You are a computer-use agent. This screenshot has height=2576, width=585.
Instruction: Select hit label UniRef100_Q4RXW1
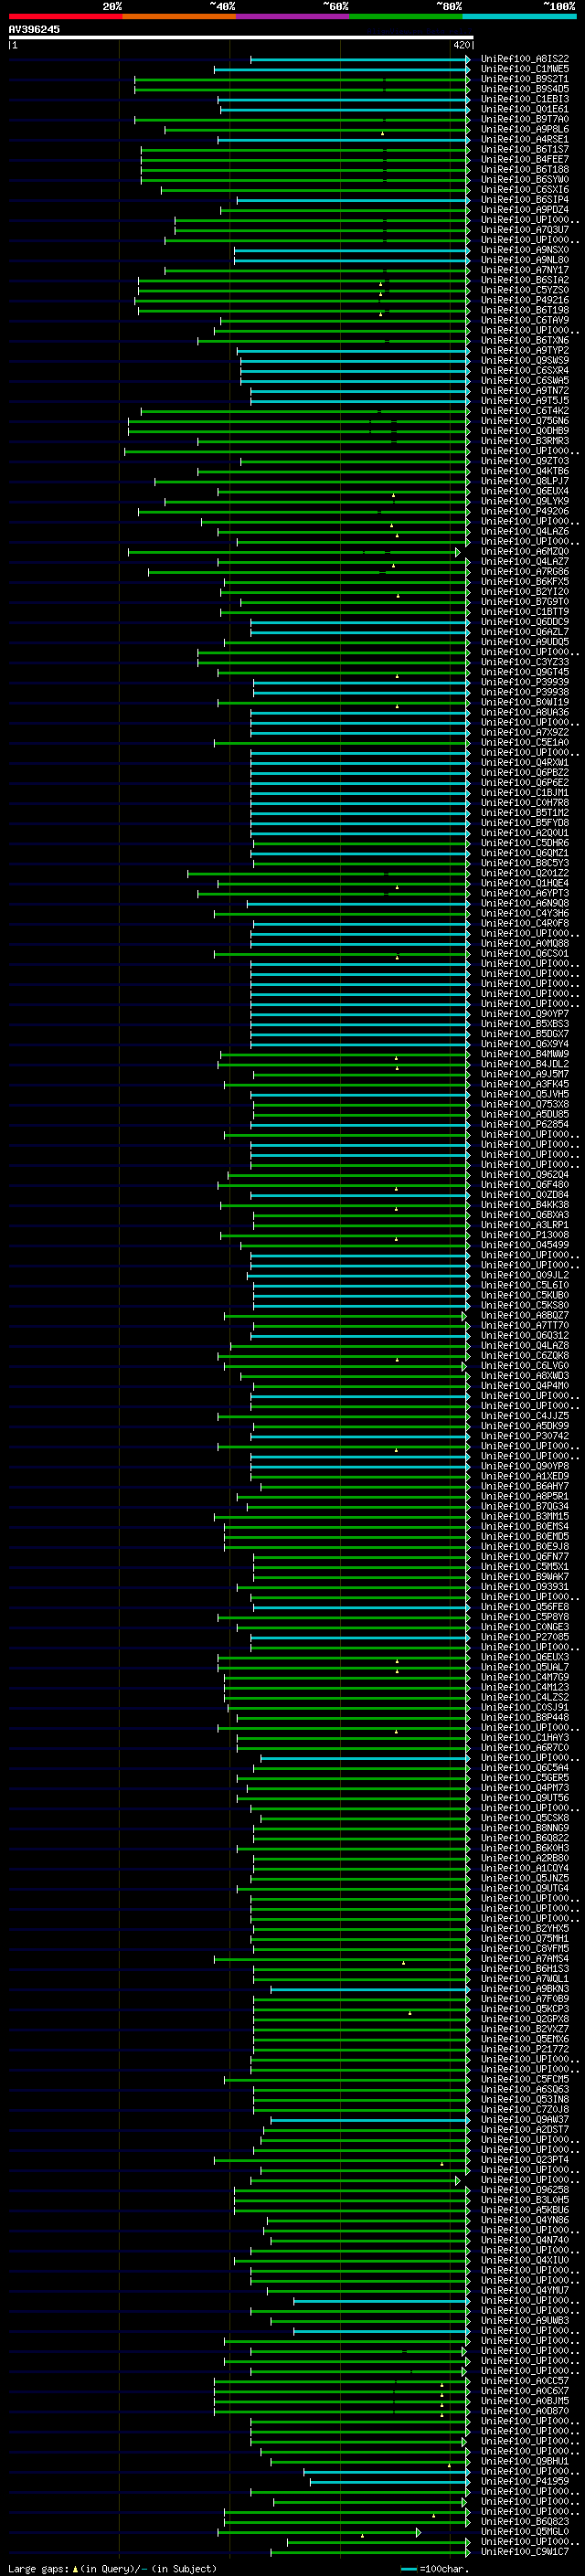525,763
